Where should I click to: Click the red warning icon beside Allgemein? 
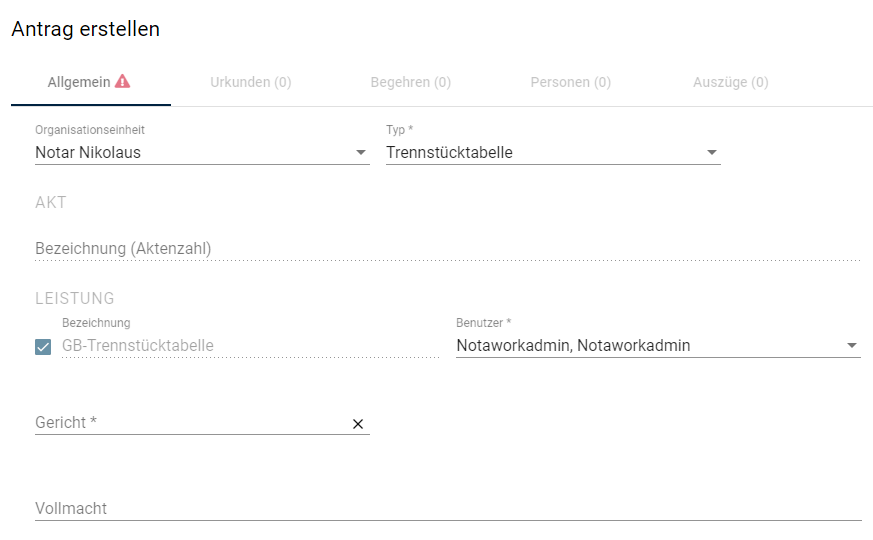[122, 81]
